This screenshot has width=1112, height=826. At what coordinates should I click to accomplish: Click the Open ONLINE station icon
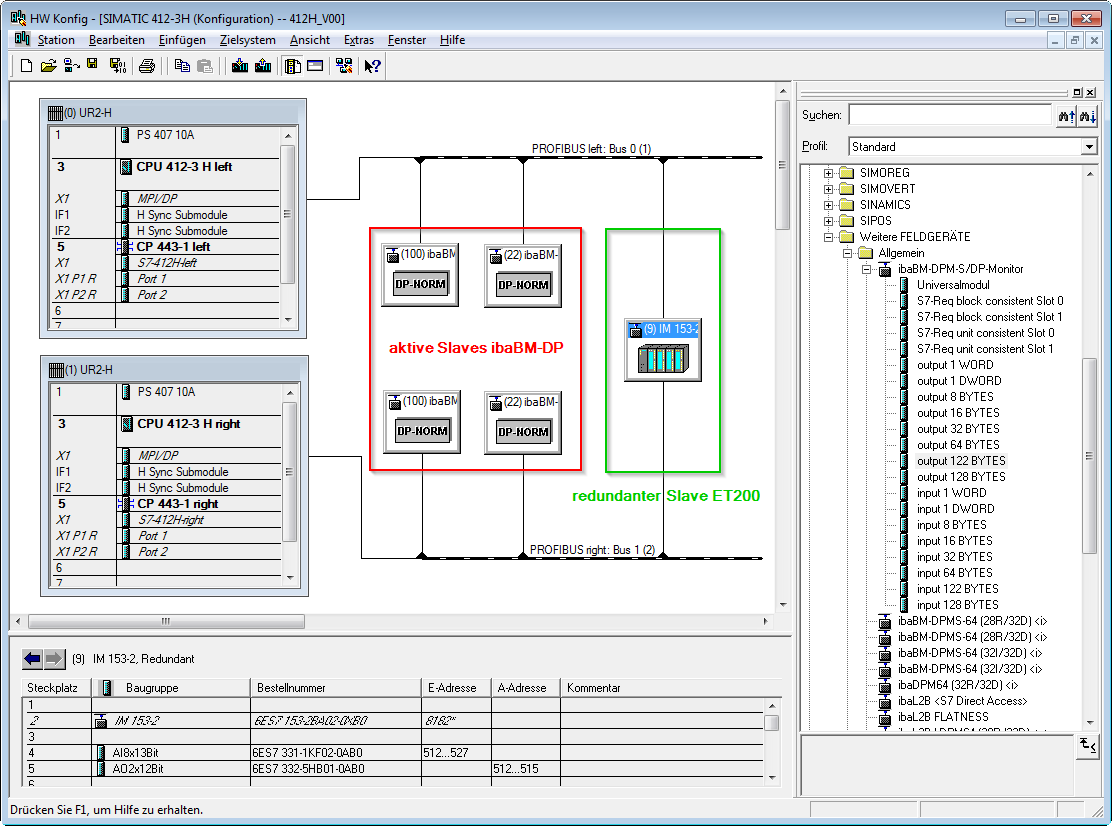pos(71,66)
